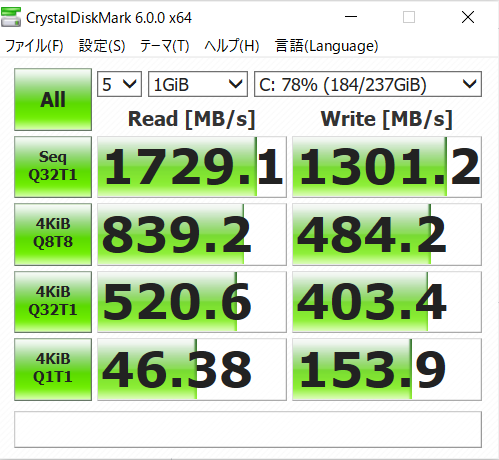This screenshot has width=499, height=460.
Task: Expand the 1GiB test size dropdown
Action: [198, 84]
